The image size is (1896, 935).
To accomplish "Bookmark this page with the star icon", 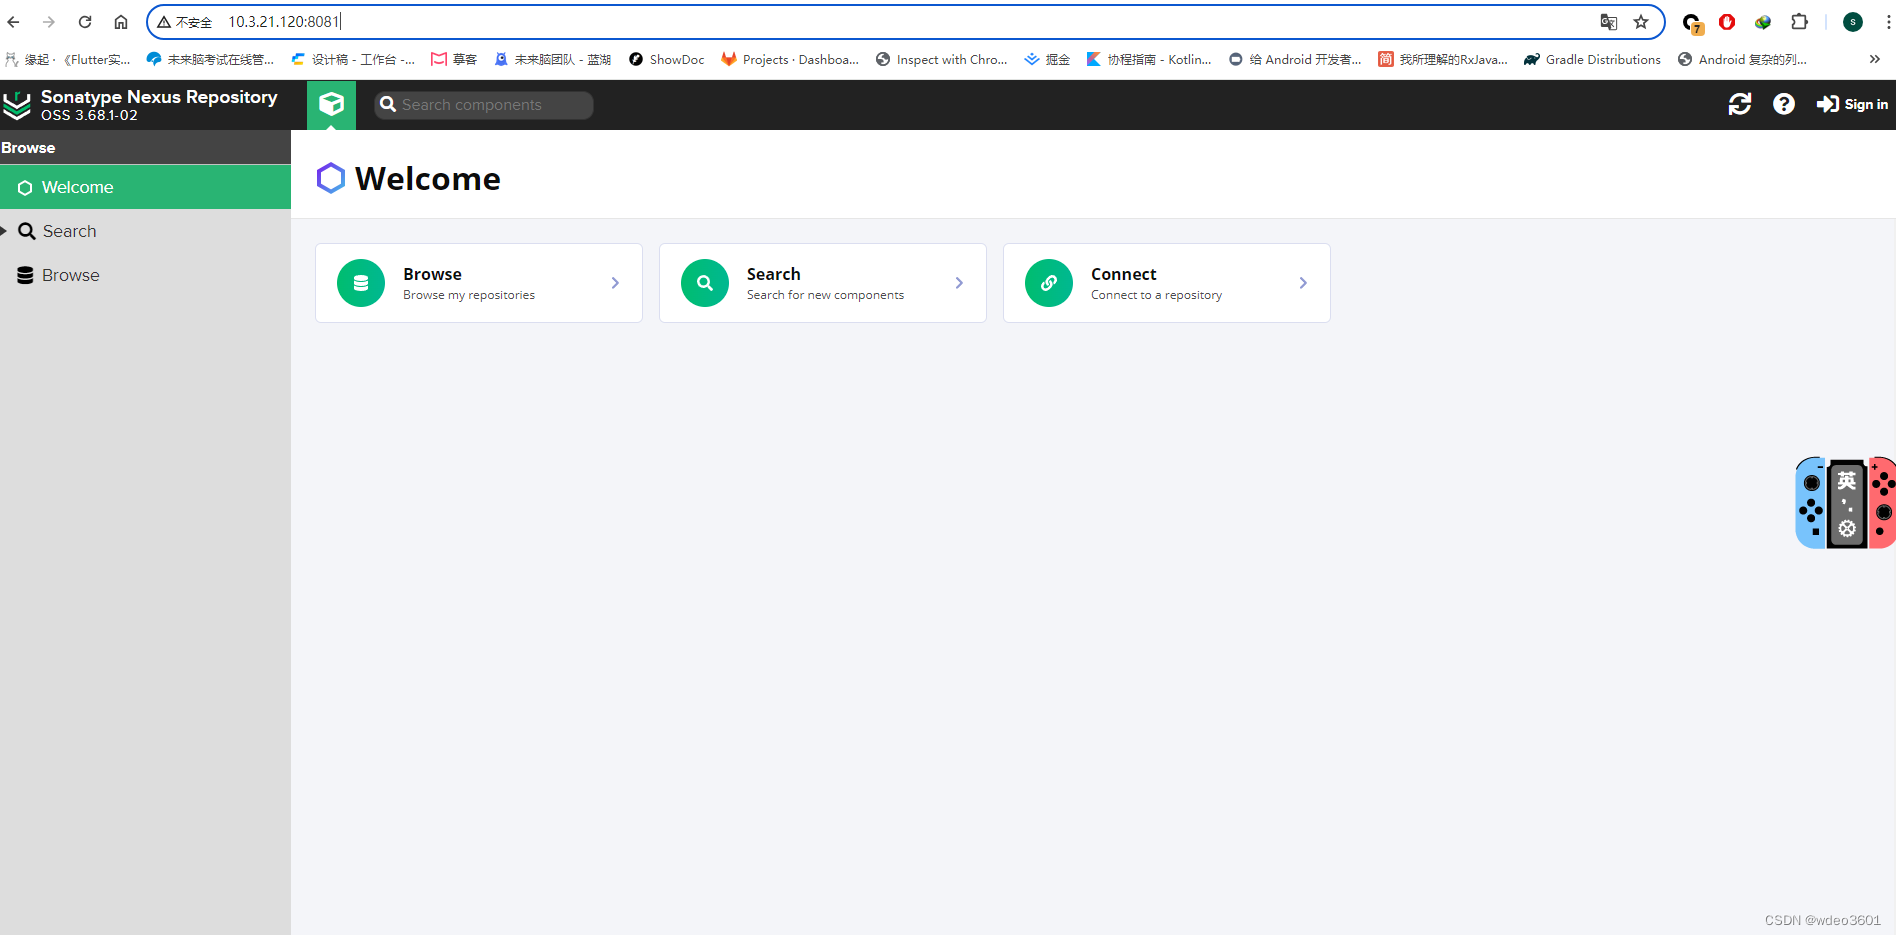I will (1641, 22).
